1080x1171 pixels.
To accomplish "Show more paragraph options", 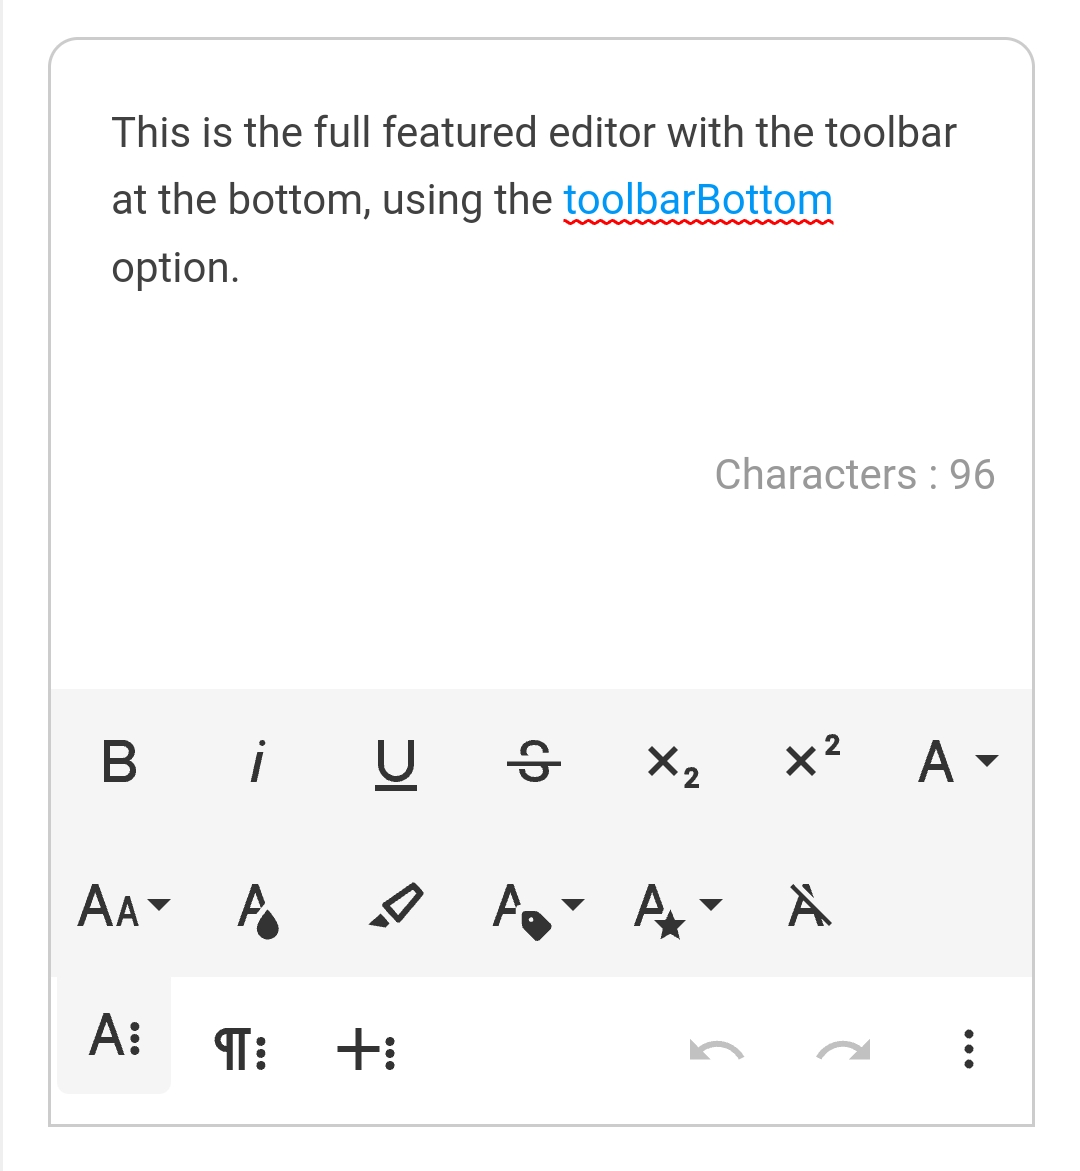I will (x=240, y=1050).
